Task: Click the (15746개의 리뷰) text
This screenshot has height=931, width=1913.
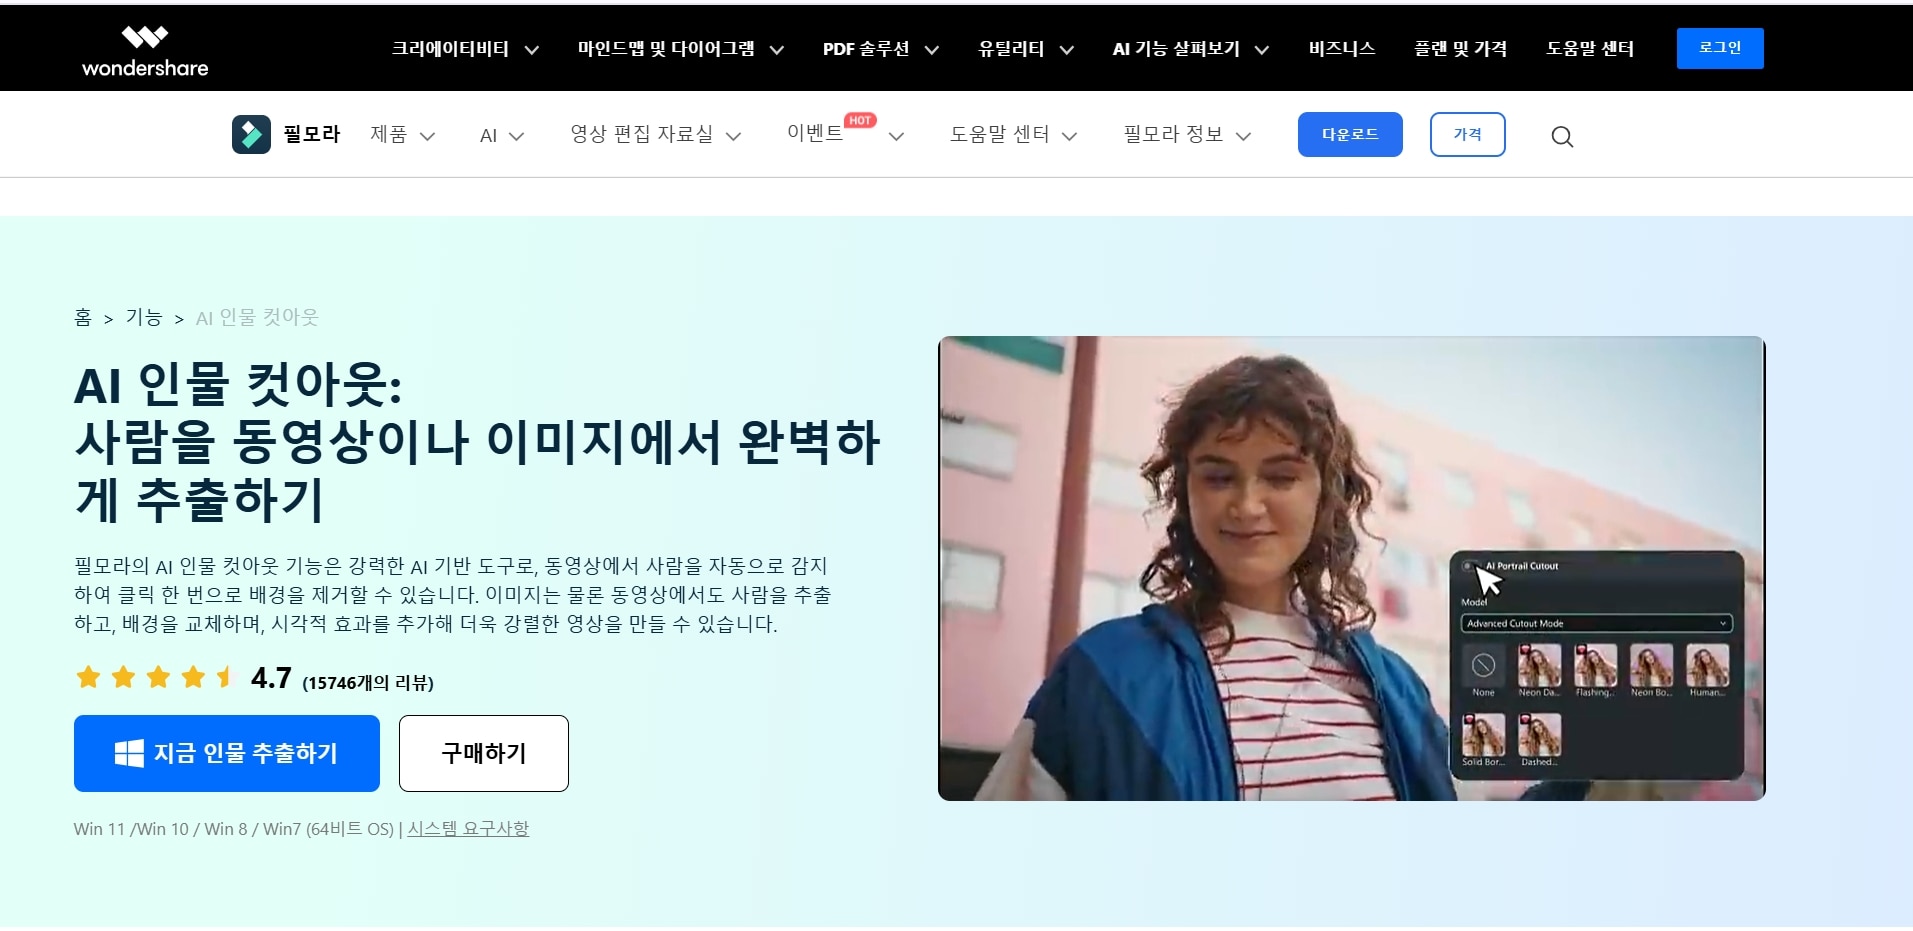Action: (368, 683)
